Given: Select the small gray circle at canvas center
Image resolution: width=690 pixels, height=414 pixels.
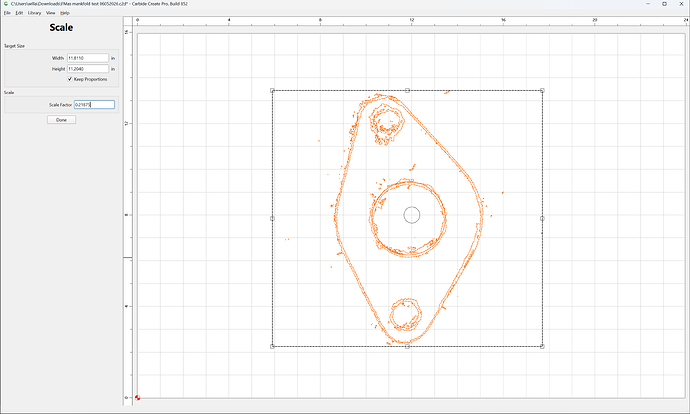Looking at the screenshot, I should 412,215.
